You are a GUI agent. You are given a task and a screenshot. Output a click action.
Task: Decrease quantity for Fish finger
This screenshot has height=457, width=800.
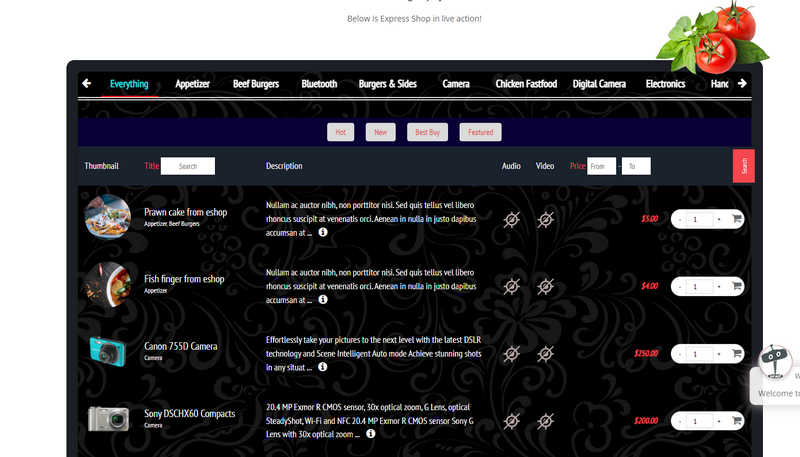coord(680,287)
